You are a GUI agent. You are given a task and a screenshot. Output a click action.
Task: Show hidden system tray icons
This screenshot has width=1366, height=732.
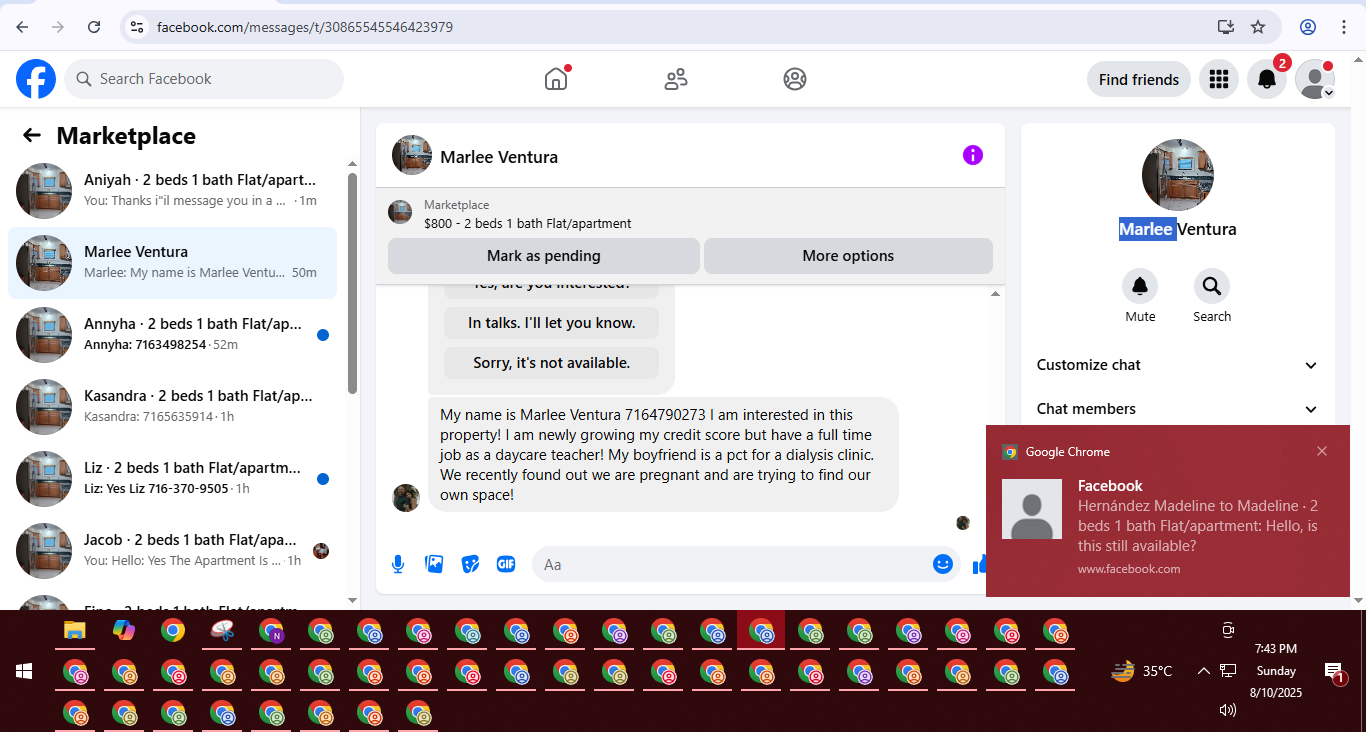1203,671
